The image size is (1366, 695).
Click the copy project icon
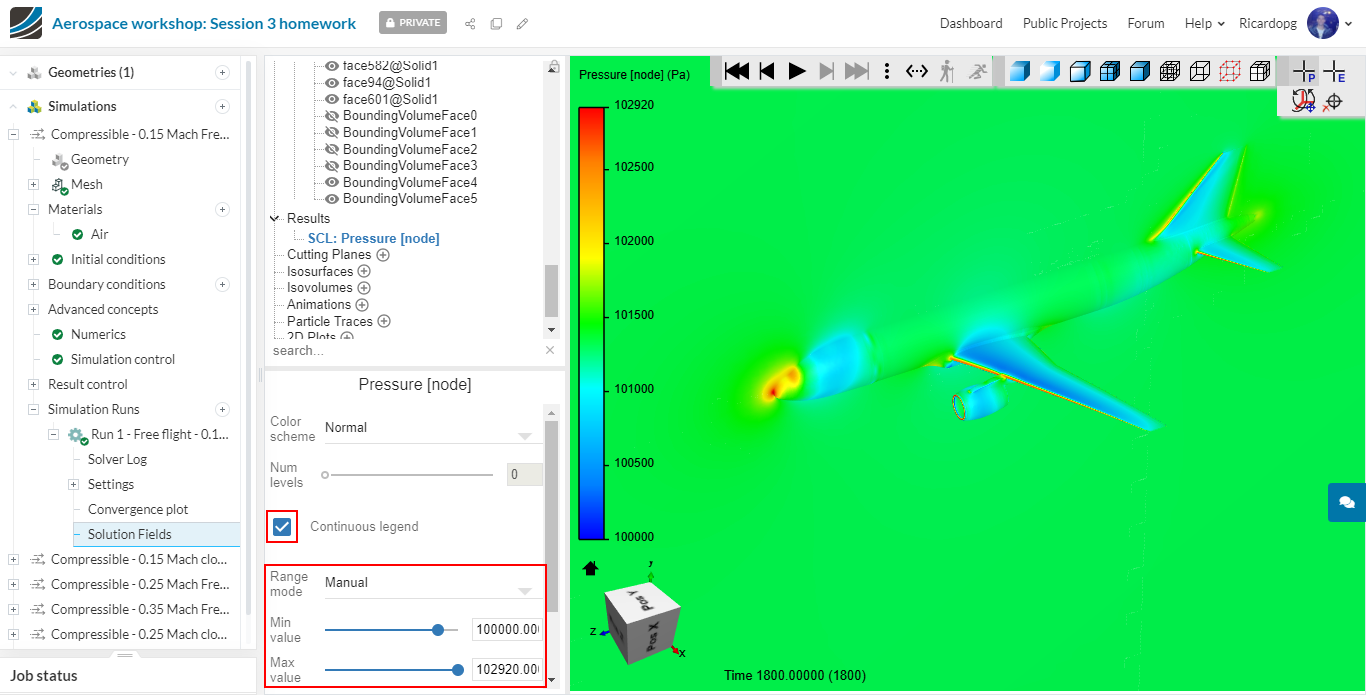click(x=496, y=23)
